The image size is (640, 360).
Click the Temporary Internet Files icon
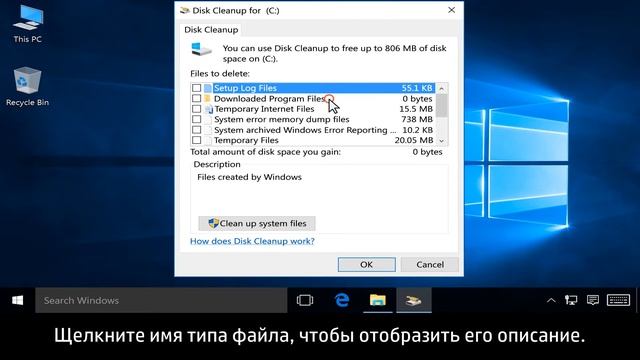(x=209, y=109)
